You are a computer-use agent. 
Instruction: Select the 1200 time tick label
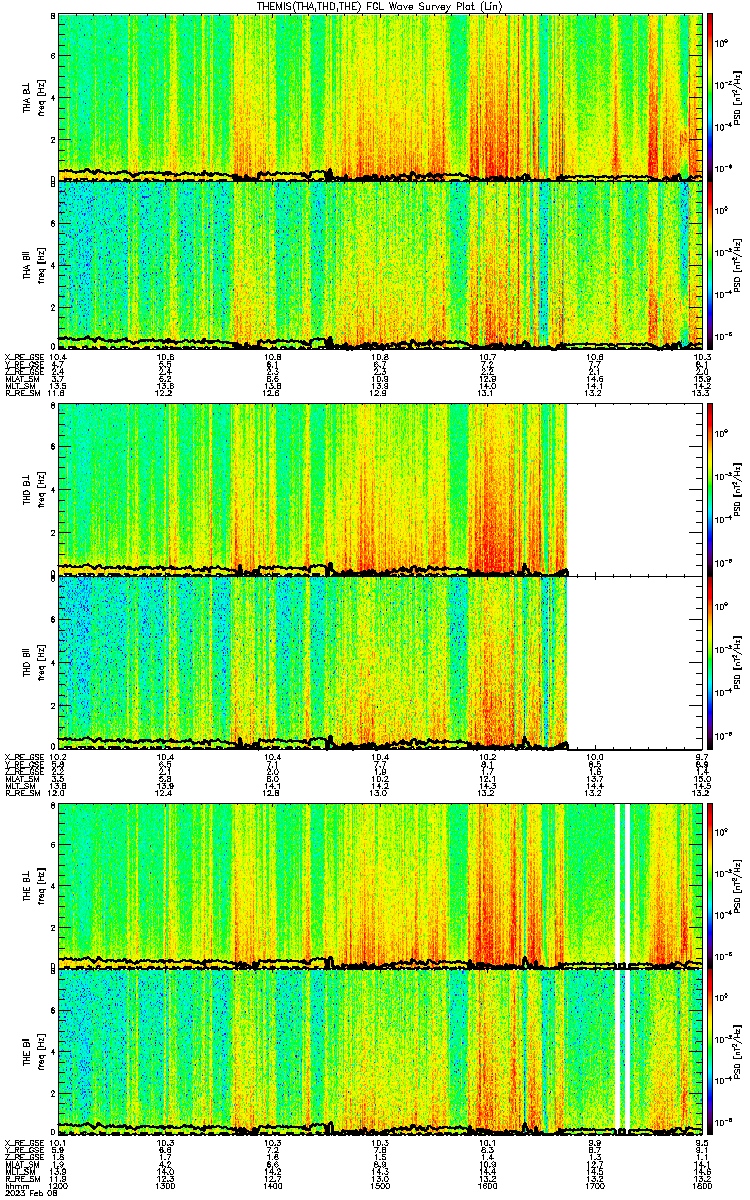click(x=58, y=1185)
